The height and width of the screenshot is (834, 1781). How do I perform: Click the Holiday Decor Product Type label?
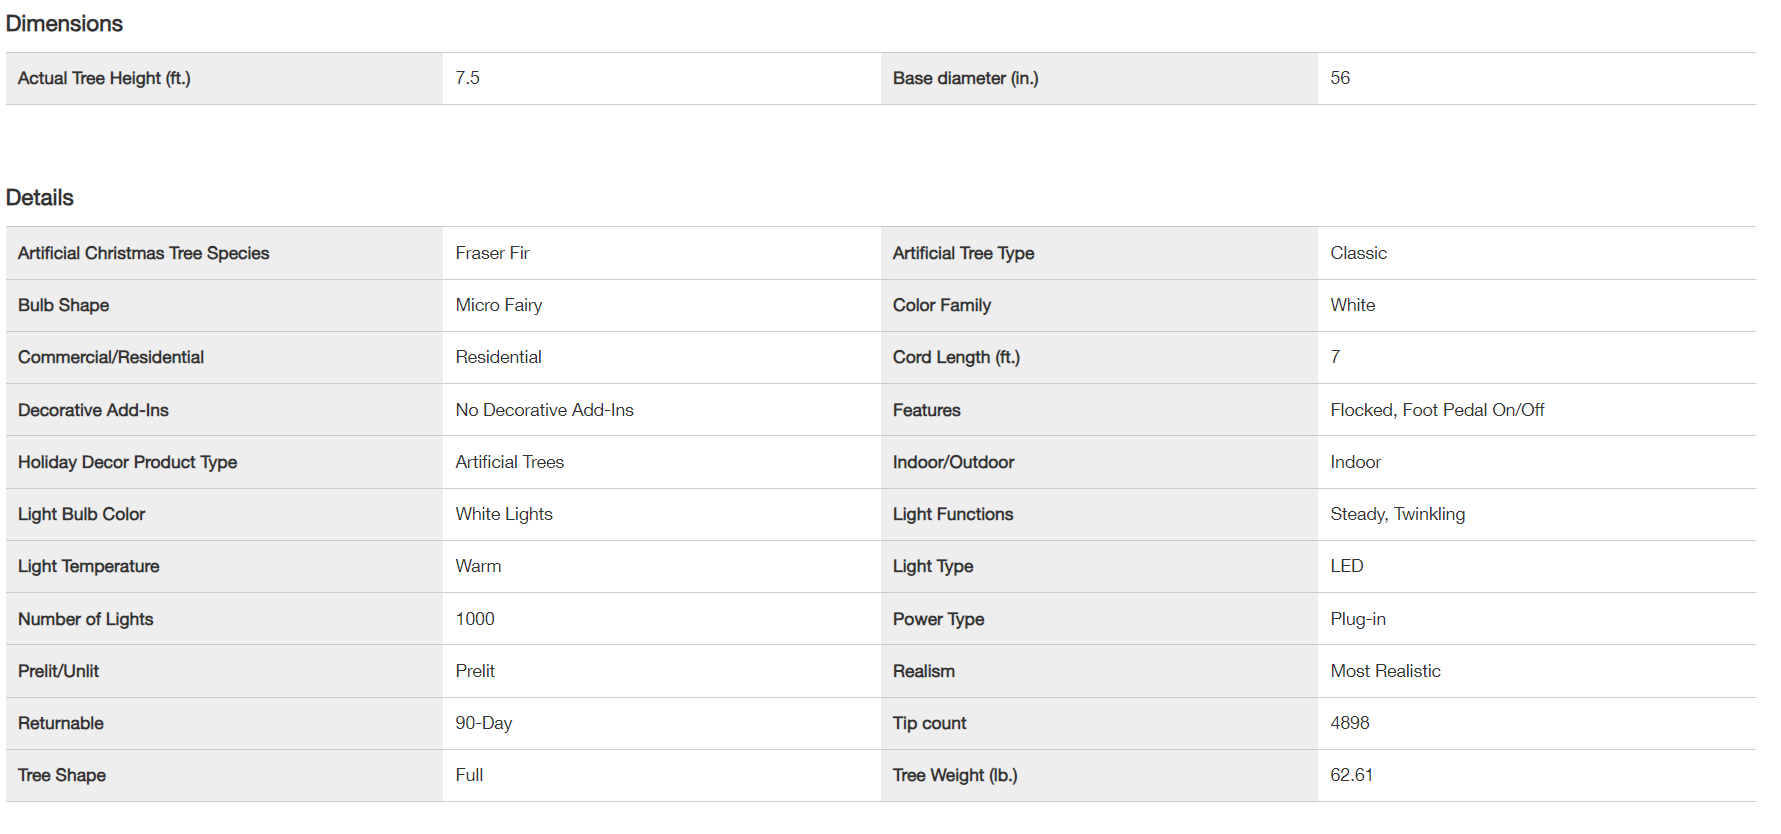point(127,462)
